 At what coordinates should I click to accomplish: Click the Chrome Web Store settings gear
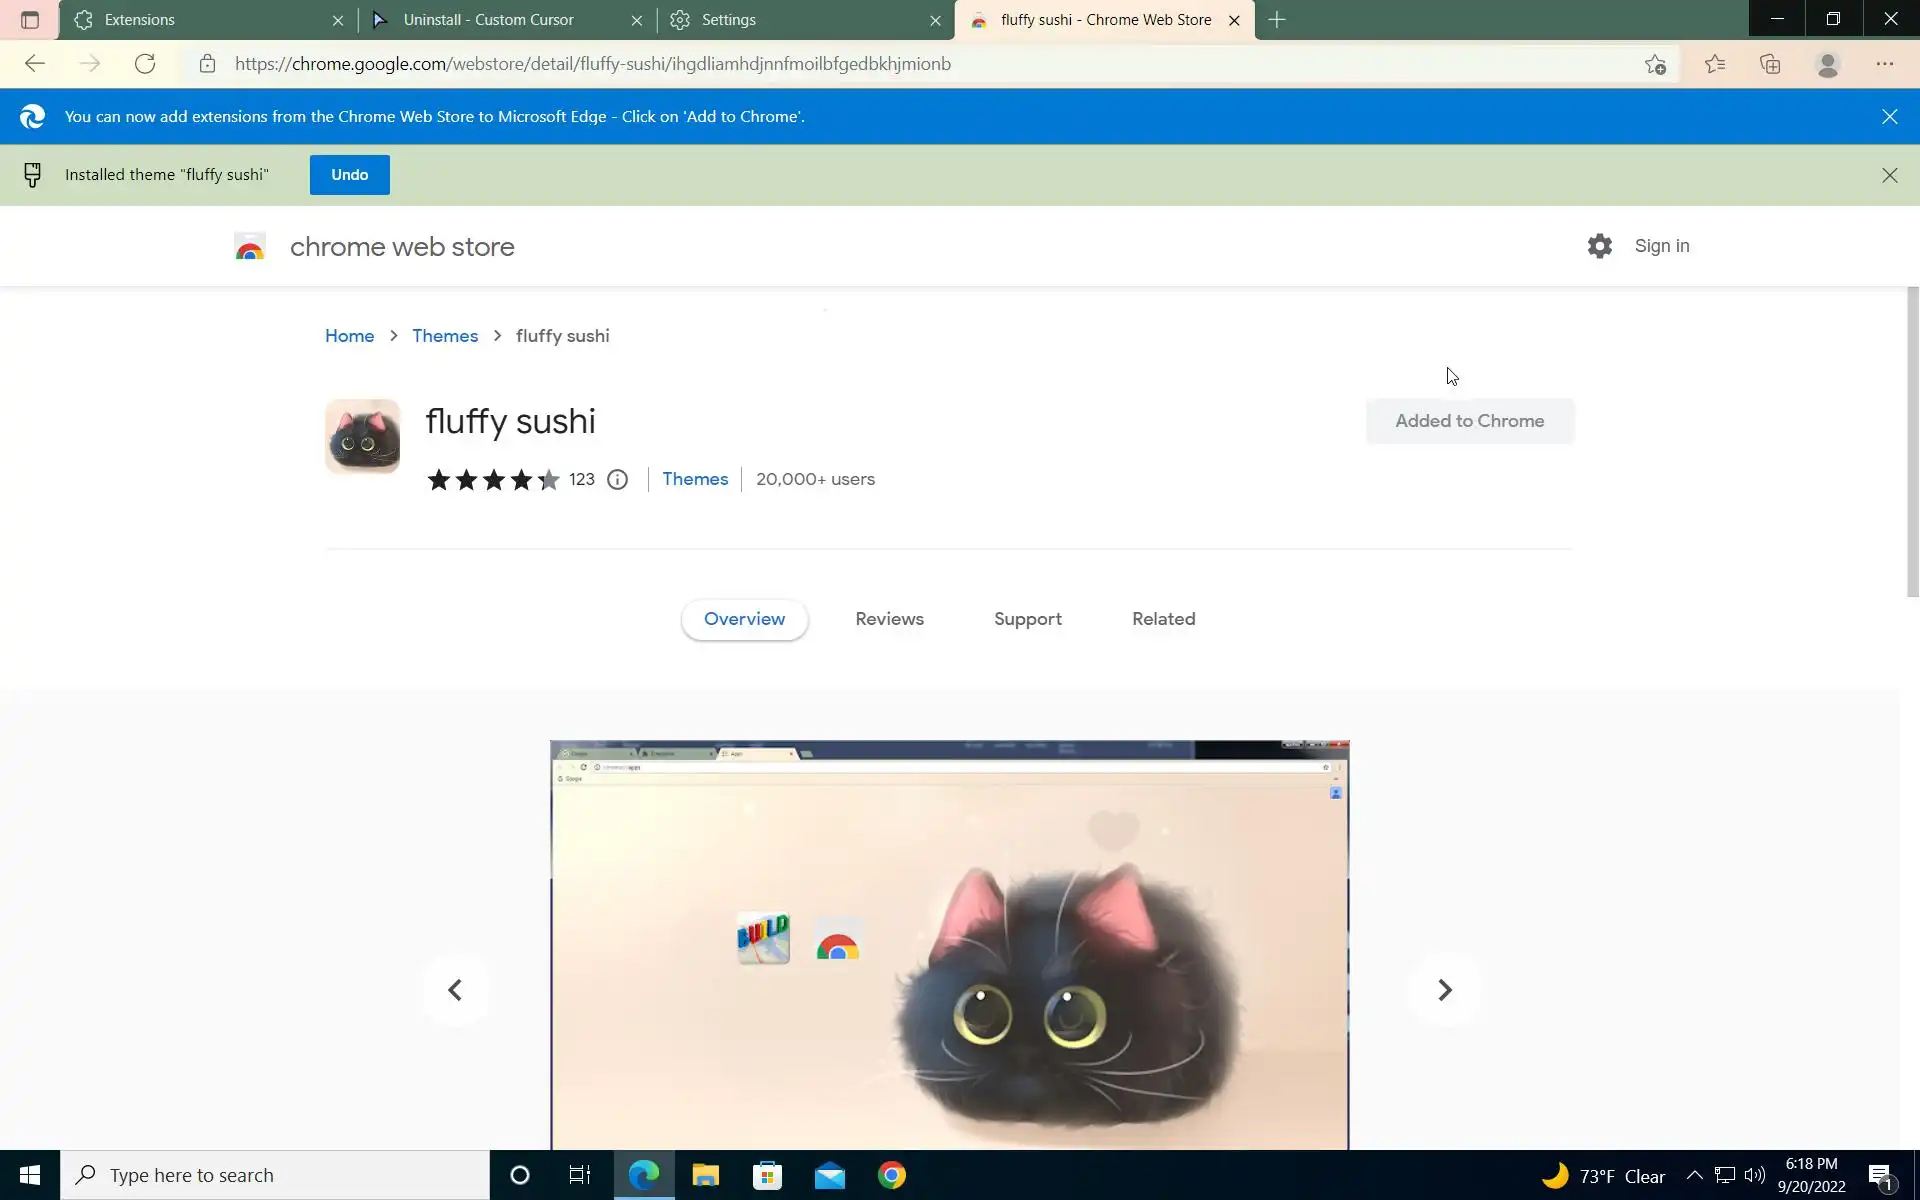1599,246
